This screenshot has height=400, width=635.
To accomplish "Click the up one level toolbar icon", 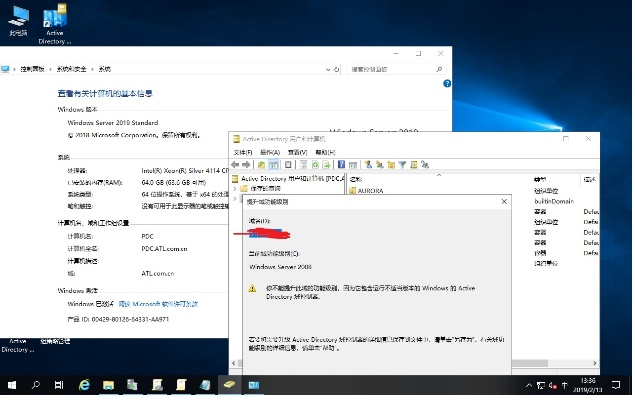I will 262,164.
